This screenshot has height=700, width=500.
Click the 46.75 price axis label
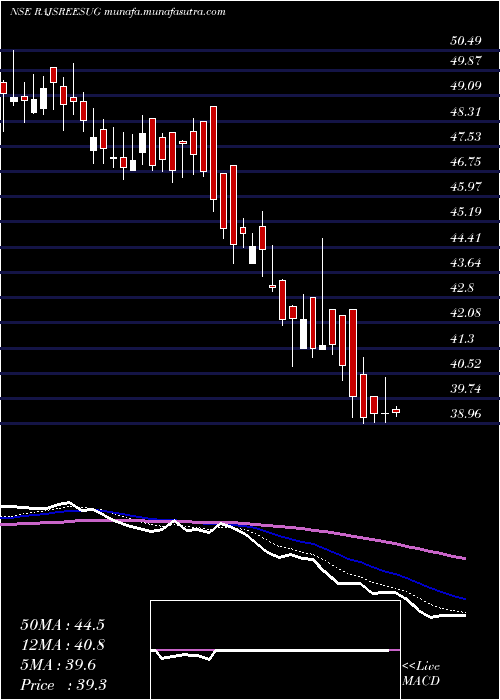466,162
